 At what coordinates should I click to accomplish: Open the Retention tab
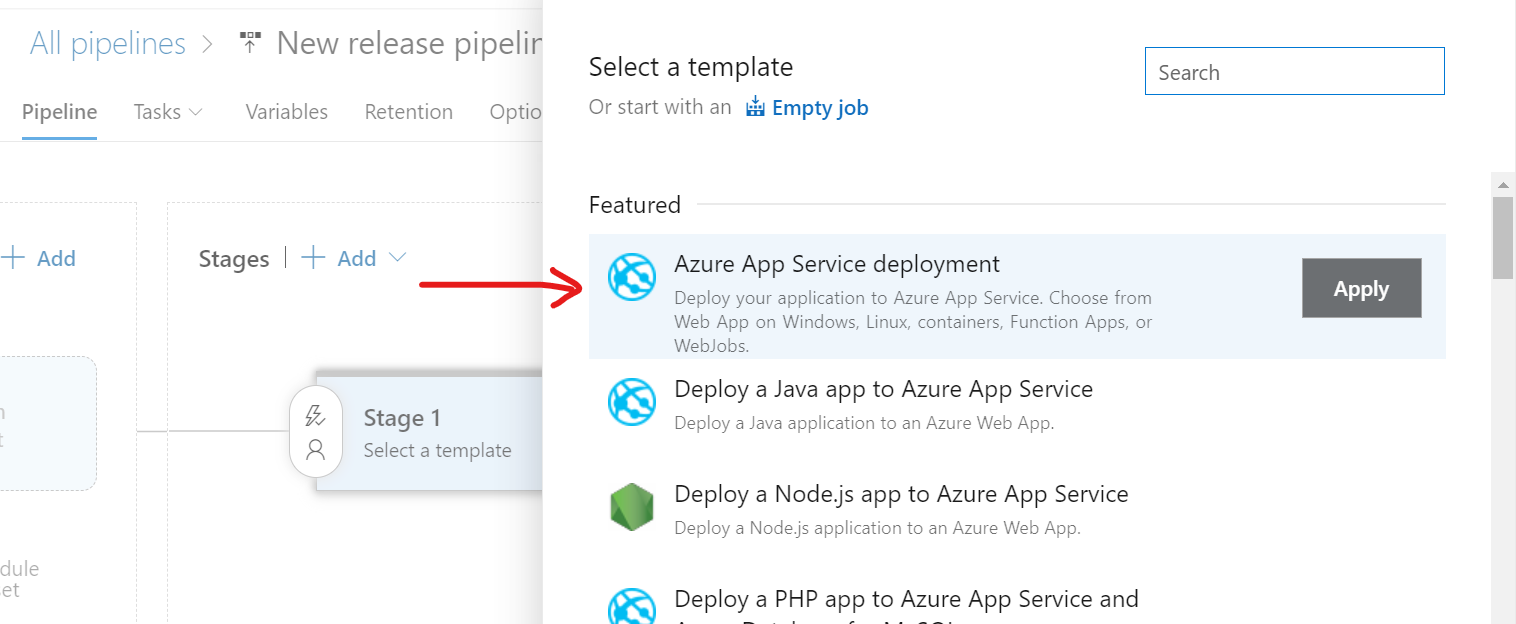click(x=409, y=112)
